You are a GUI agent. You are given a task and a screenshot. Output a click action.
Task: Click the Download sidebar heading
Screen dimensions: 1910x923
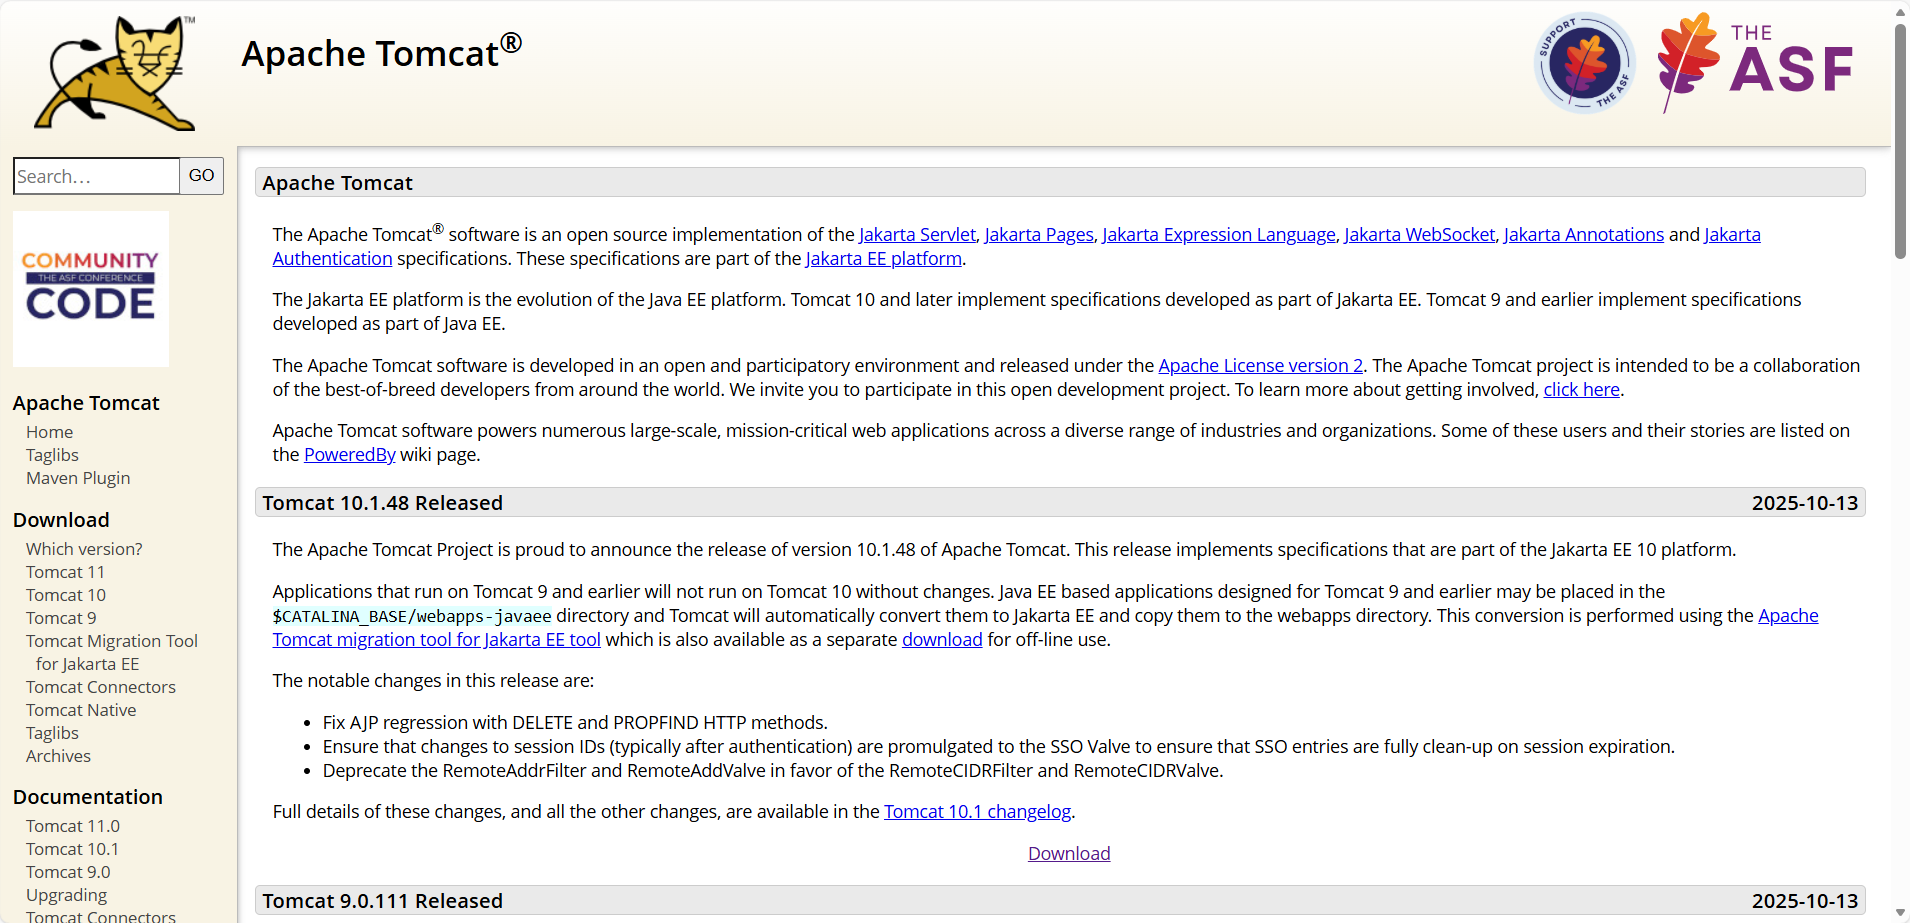pos(61,520)
